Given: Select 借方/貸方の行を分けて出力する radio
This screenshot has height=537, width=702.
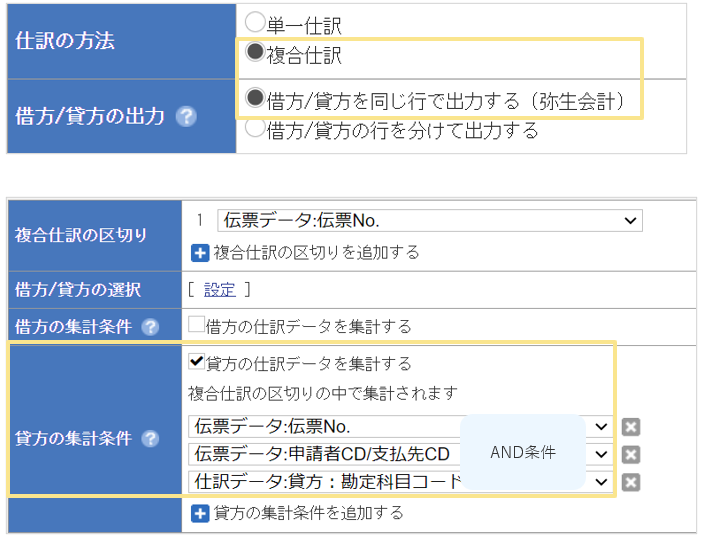Looking at the screenshot, I should tap(255, 127).
